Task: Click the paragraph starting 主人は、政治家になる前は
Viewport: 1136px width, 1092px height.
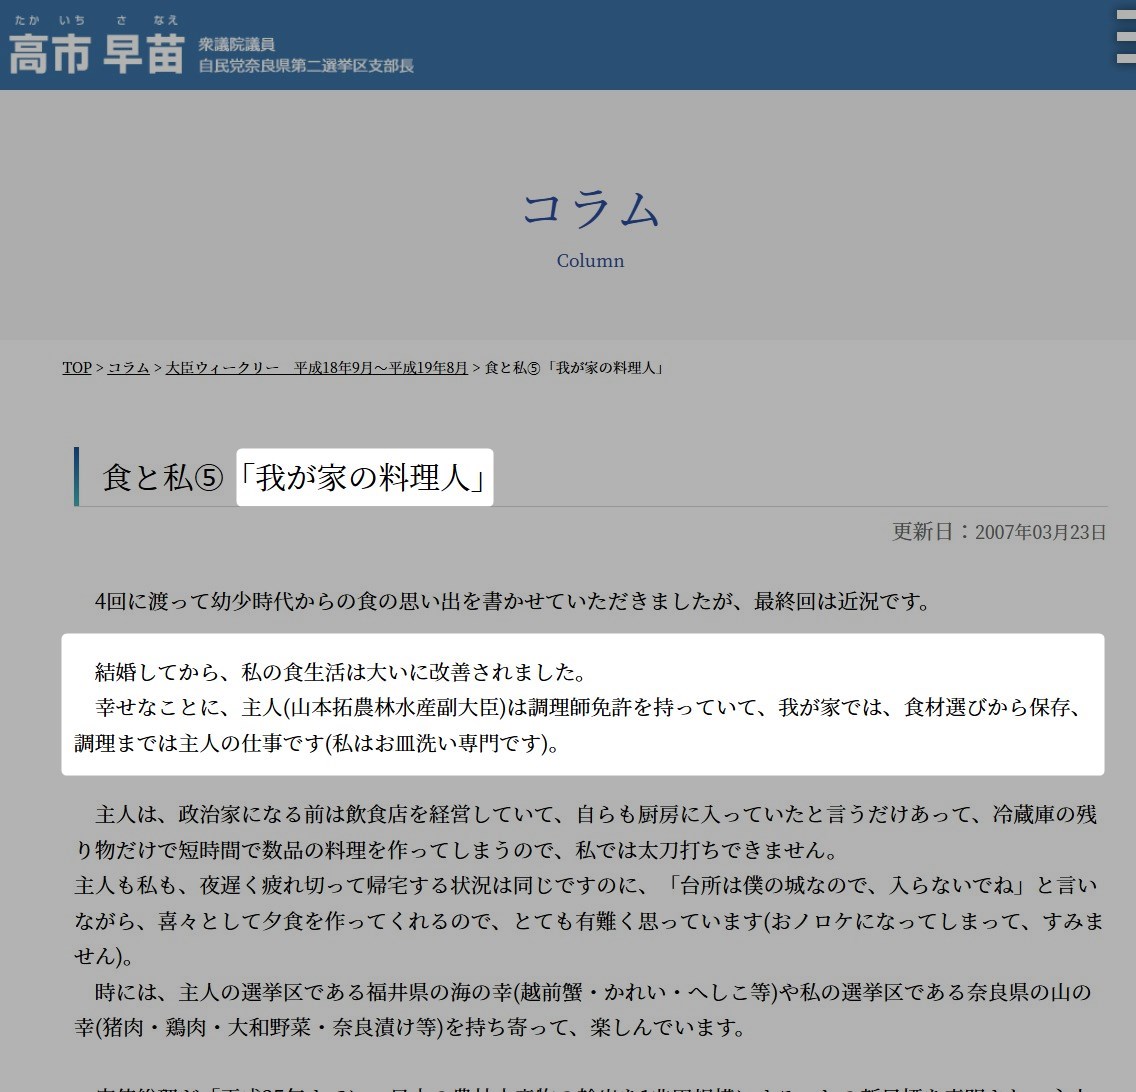Action: click(x=586, y=832)
